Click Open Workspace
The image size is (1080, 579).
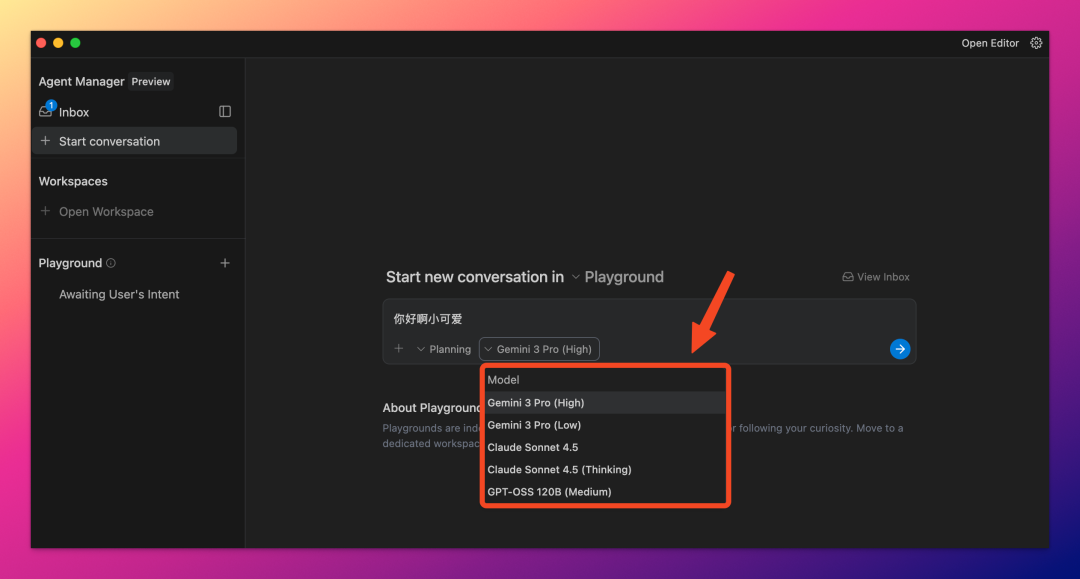(x=106, y=211)
